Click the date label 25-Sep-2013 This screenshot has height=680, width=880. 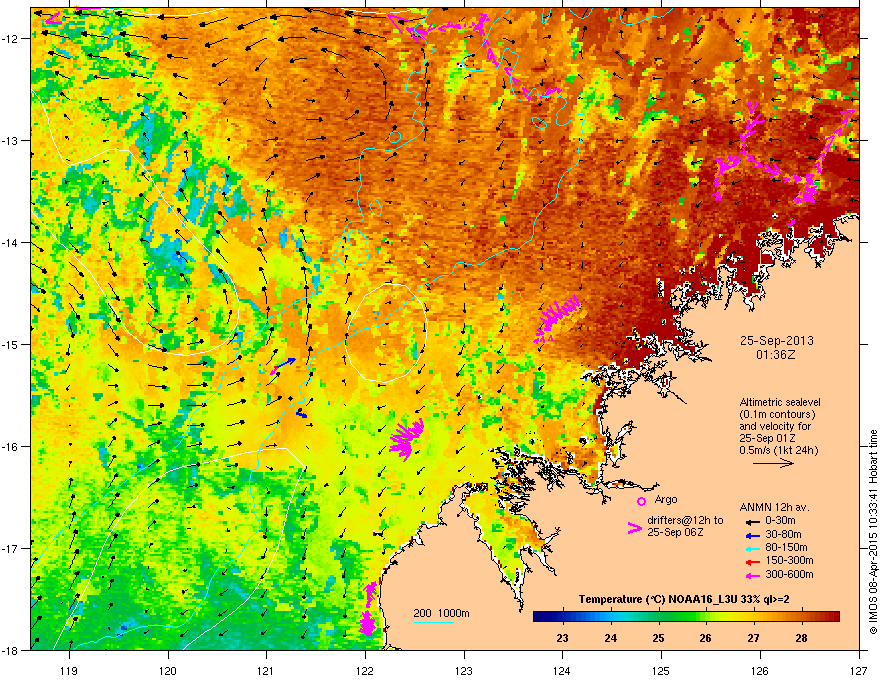776,341
